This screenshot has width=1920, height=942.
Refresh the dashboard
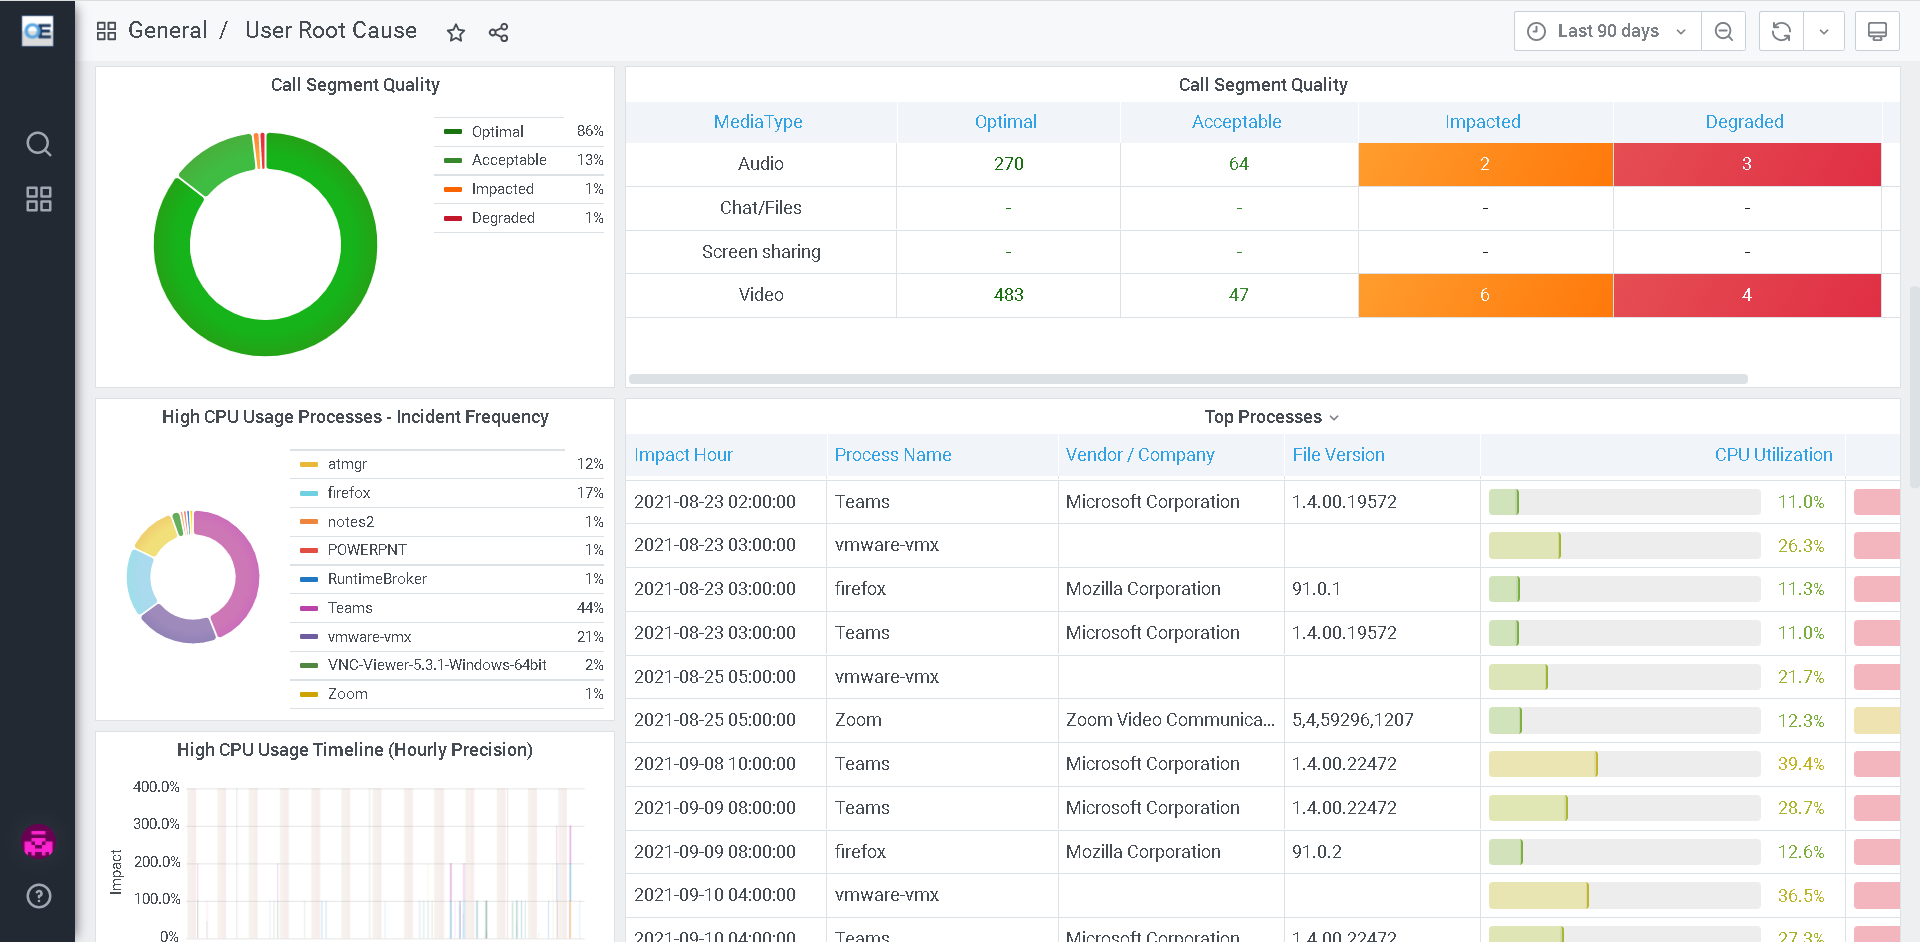(1781, 31)
